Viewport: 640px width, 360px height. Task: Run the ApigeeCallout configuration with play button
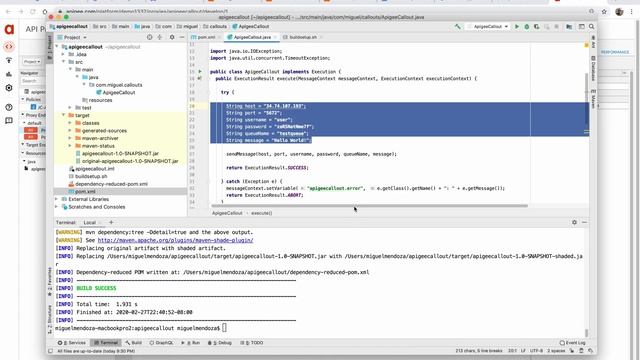pyautogui.click(x=517, y=27)
